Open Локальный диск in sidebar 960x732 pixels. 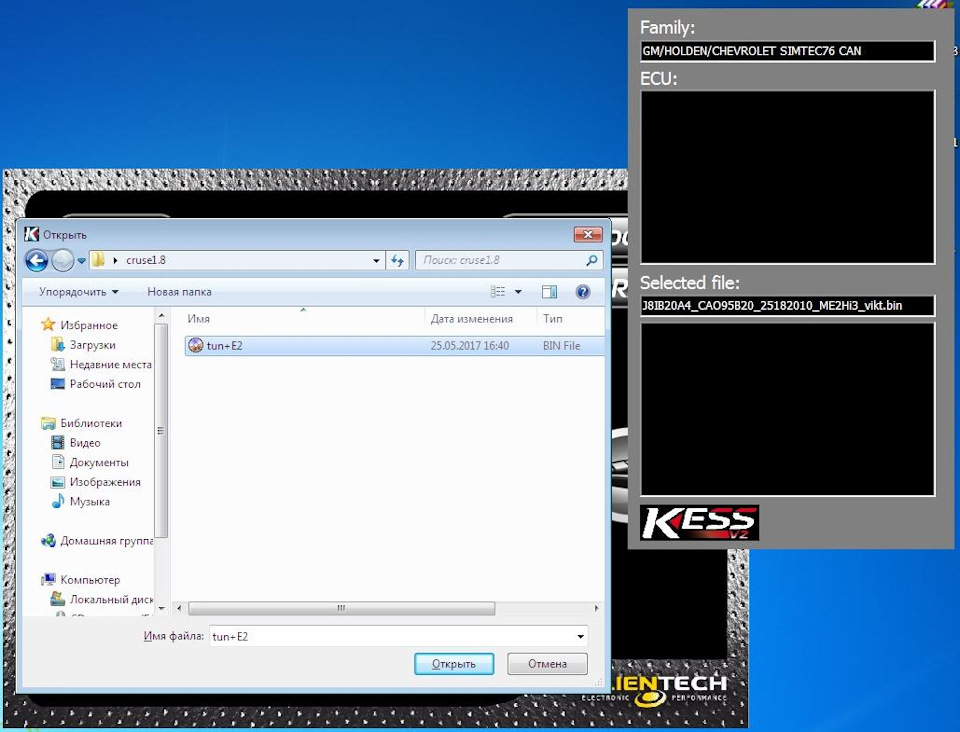tap(110, 599)
